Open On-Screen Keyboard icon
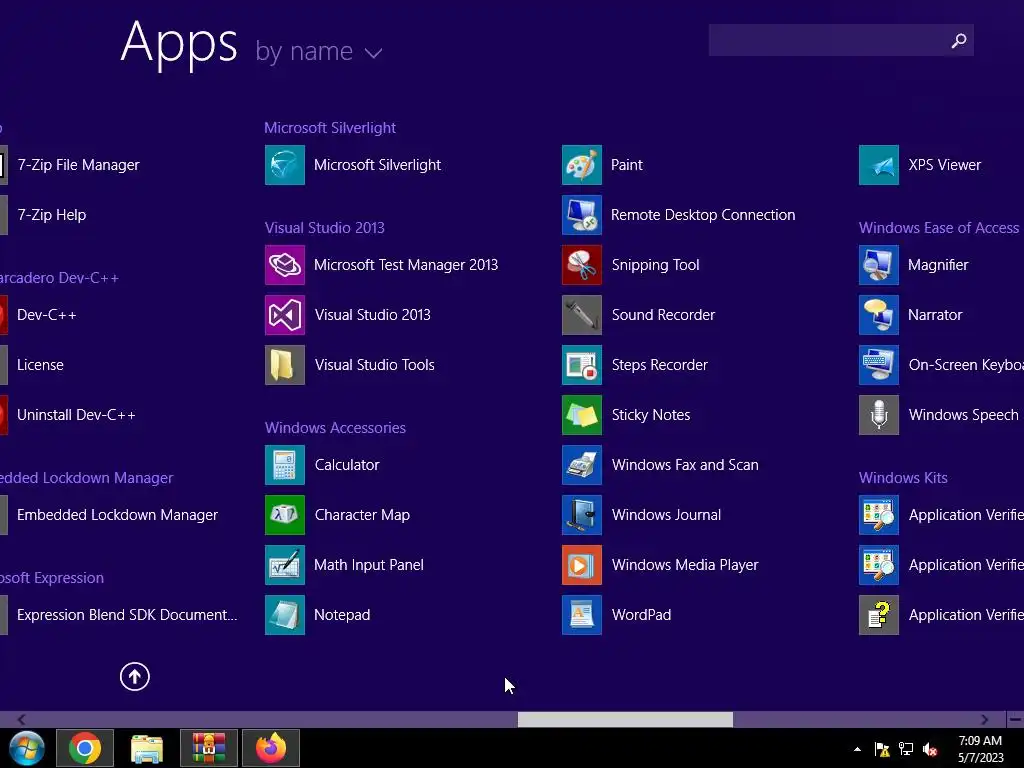Viewport: 1024px width, 768px height. tap(879, 365)
